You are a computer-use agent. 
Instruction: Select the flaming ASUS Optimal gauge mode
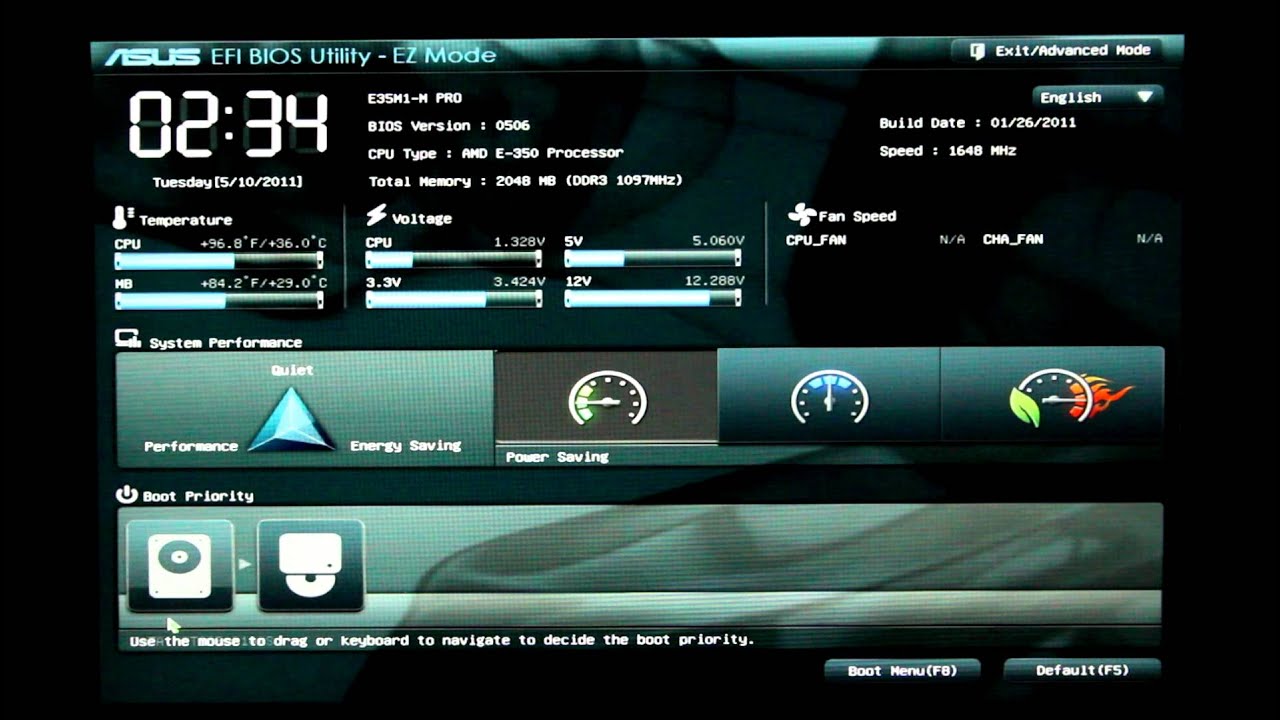[1052, 396]
